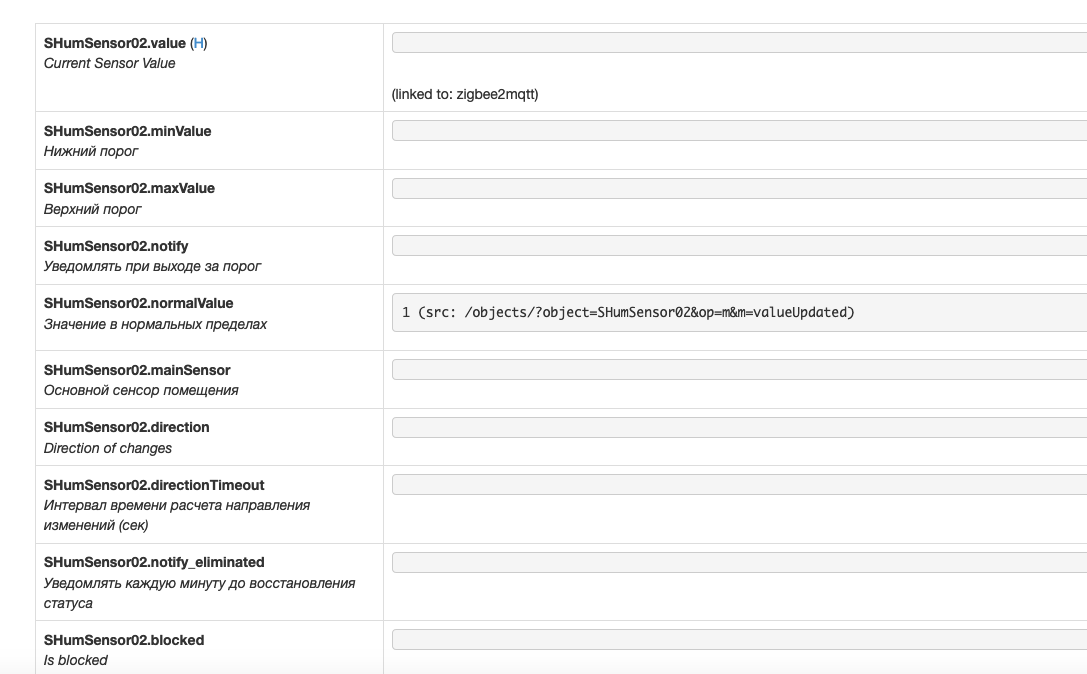Focus the minValue lower threshold field
This screenshot has height=674, width=1087.
[739, 131]
